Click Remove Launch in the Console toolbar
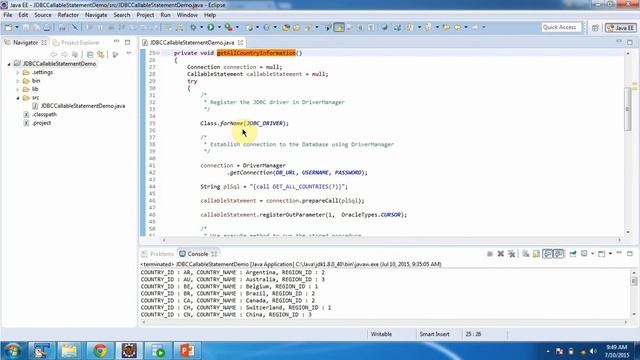Screen dimensions: 640x360 pyautogui.click(x=501, y=254)
